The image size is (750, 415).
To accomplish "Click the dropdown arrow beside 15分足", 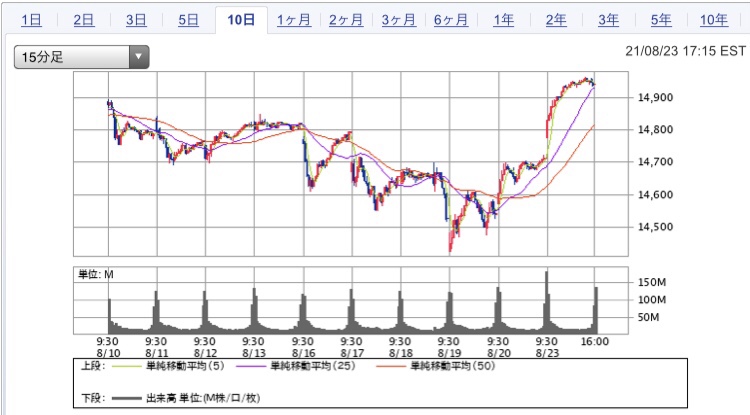I will [x=139, y=57].
